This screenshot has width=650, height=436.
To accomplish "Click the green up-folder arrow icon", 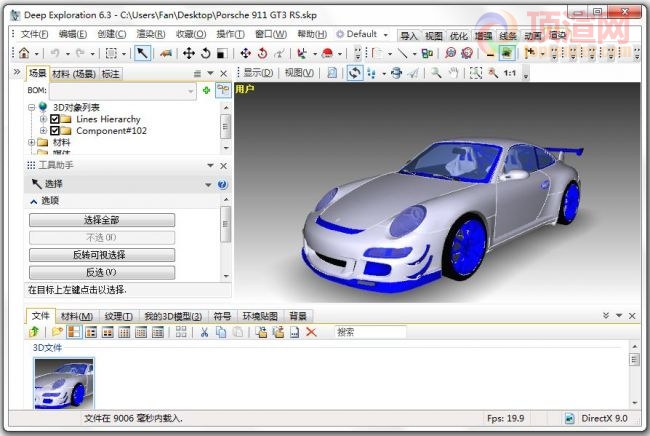I will 34,332.
